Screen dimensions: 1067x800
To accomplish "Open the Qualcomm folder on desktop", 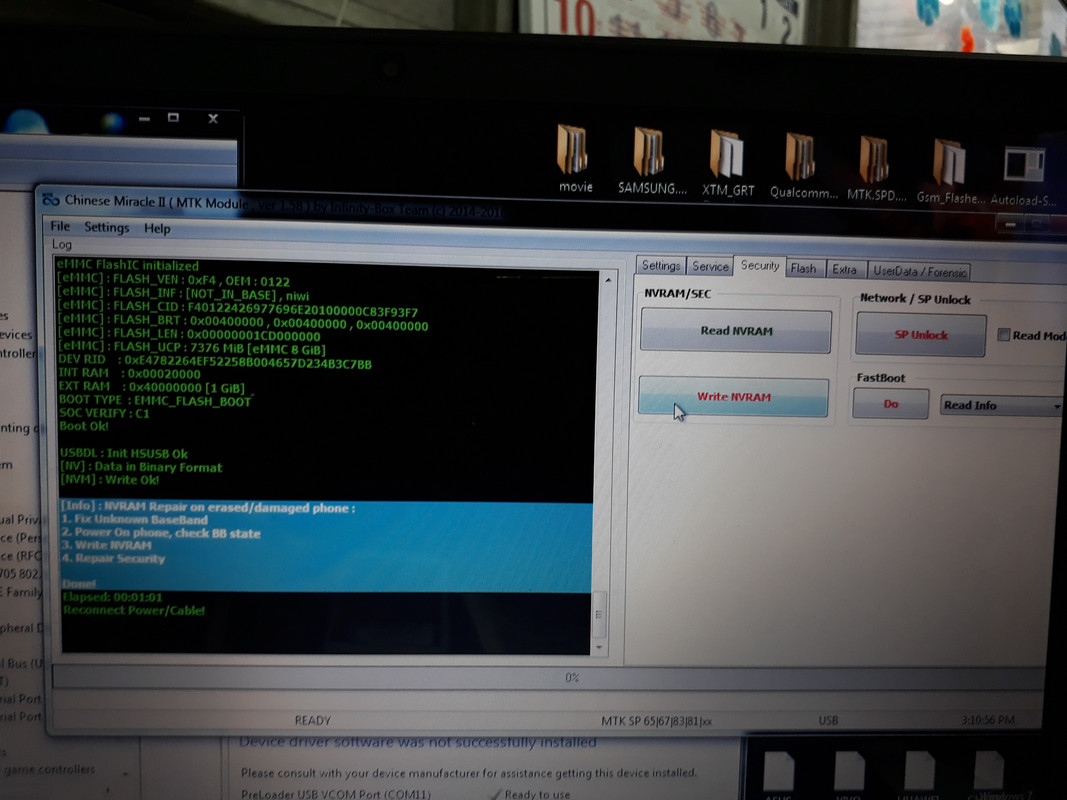I will click(x=803, y=167).
